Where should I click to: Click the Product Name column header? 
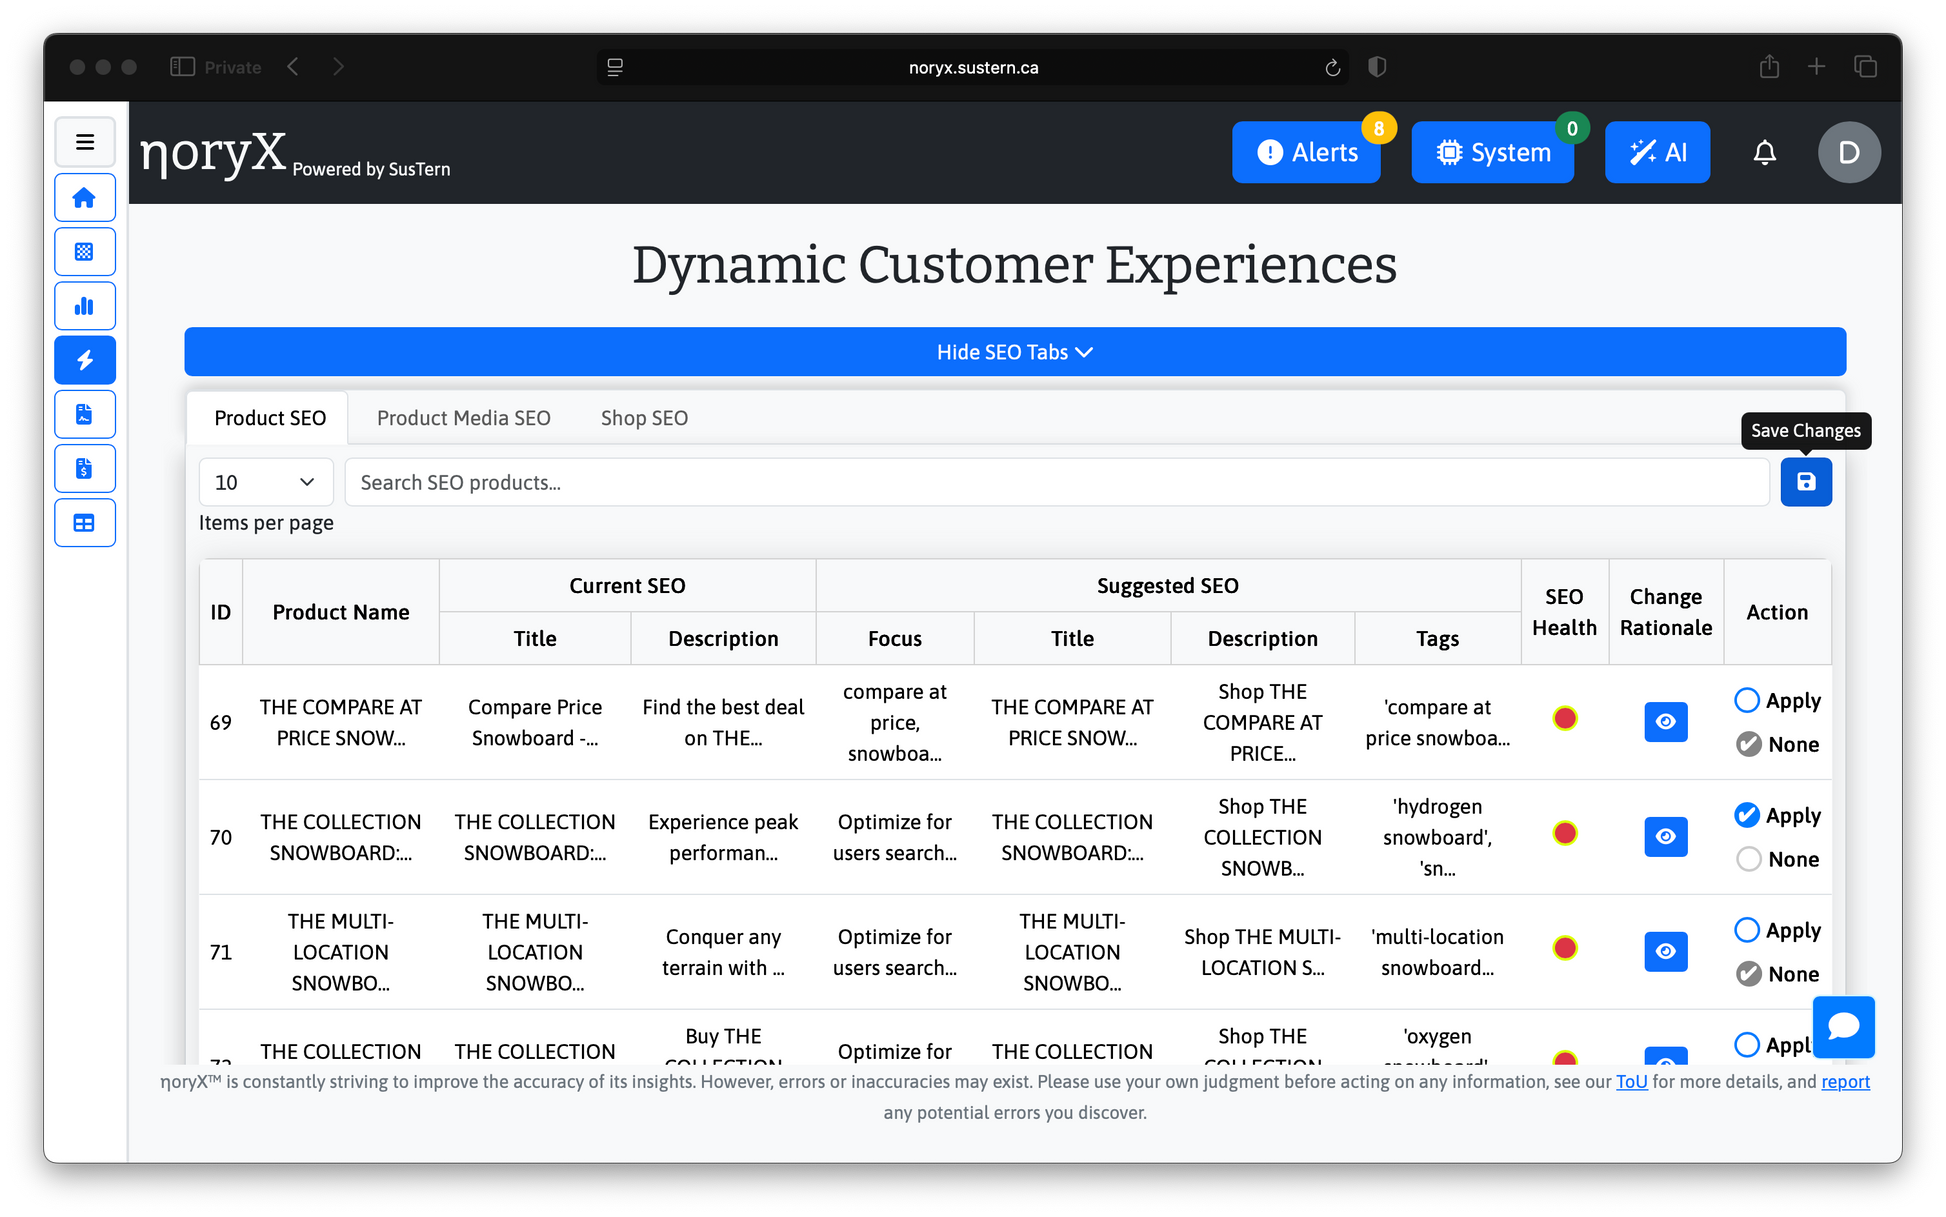coord(341,612)
